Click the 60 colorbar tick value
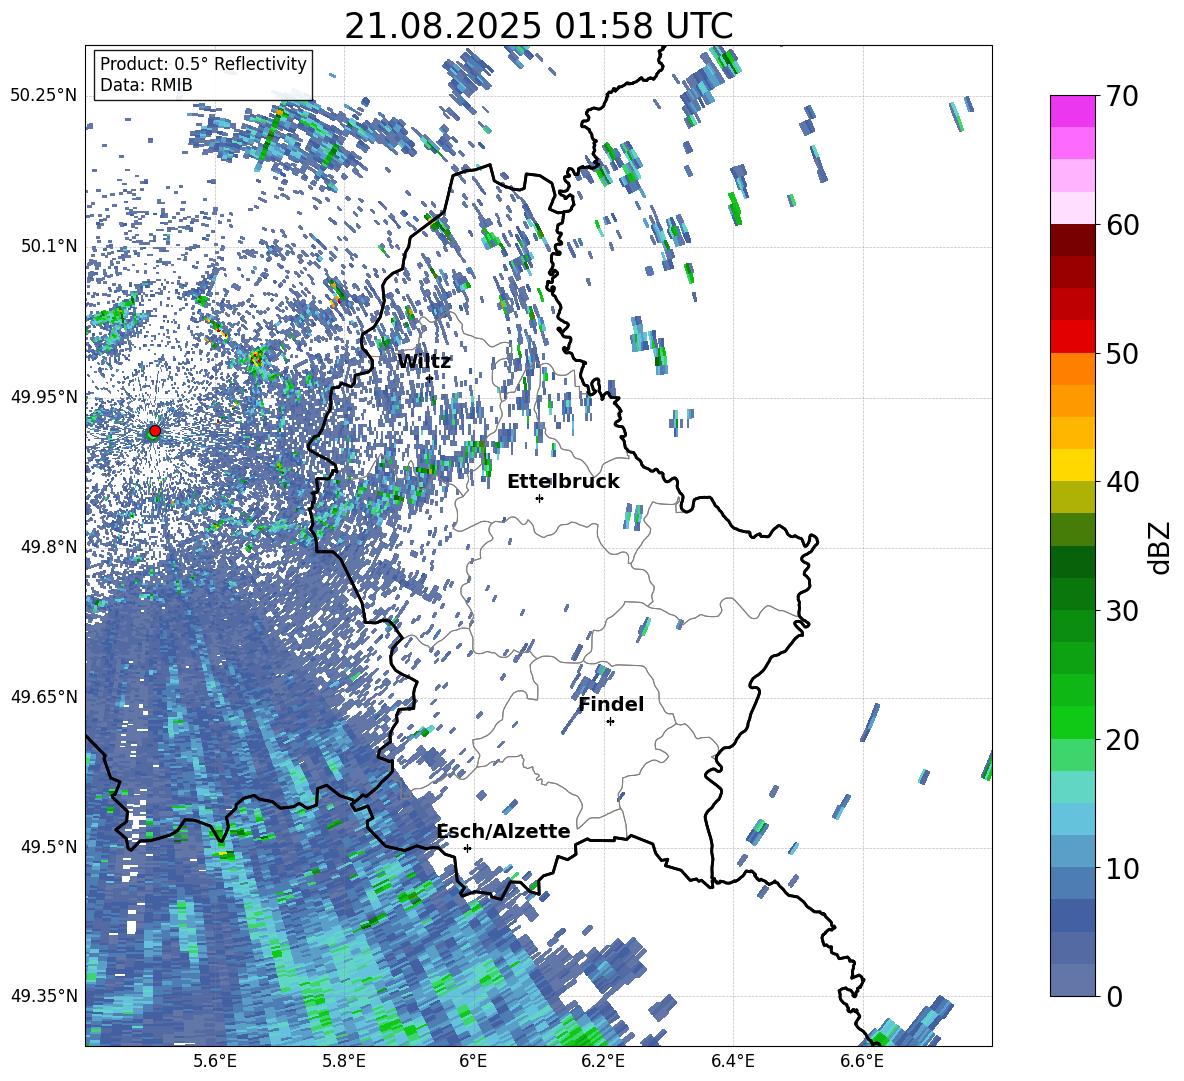 pyautogui.click(x=1122, y=225)
